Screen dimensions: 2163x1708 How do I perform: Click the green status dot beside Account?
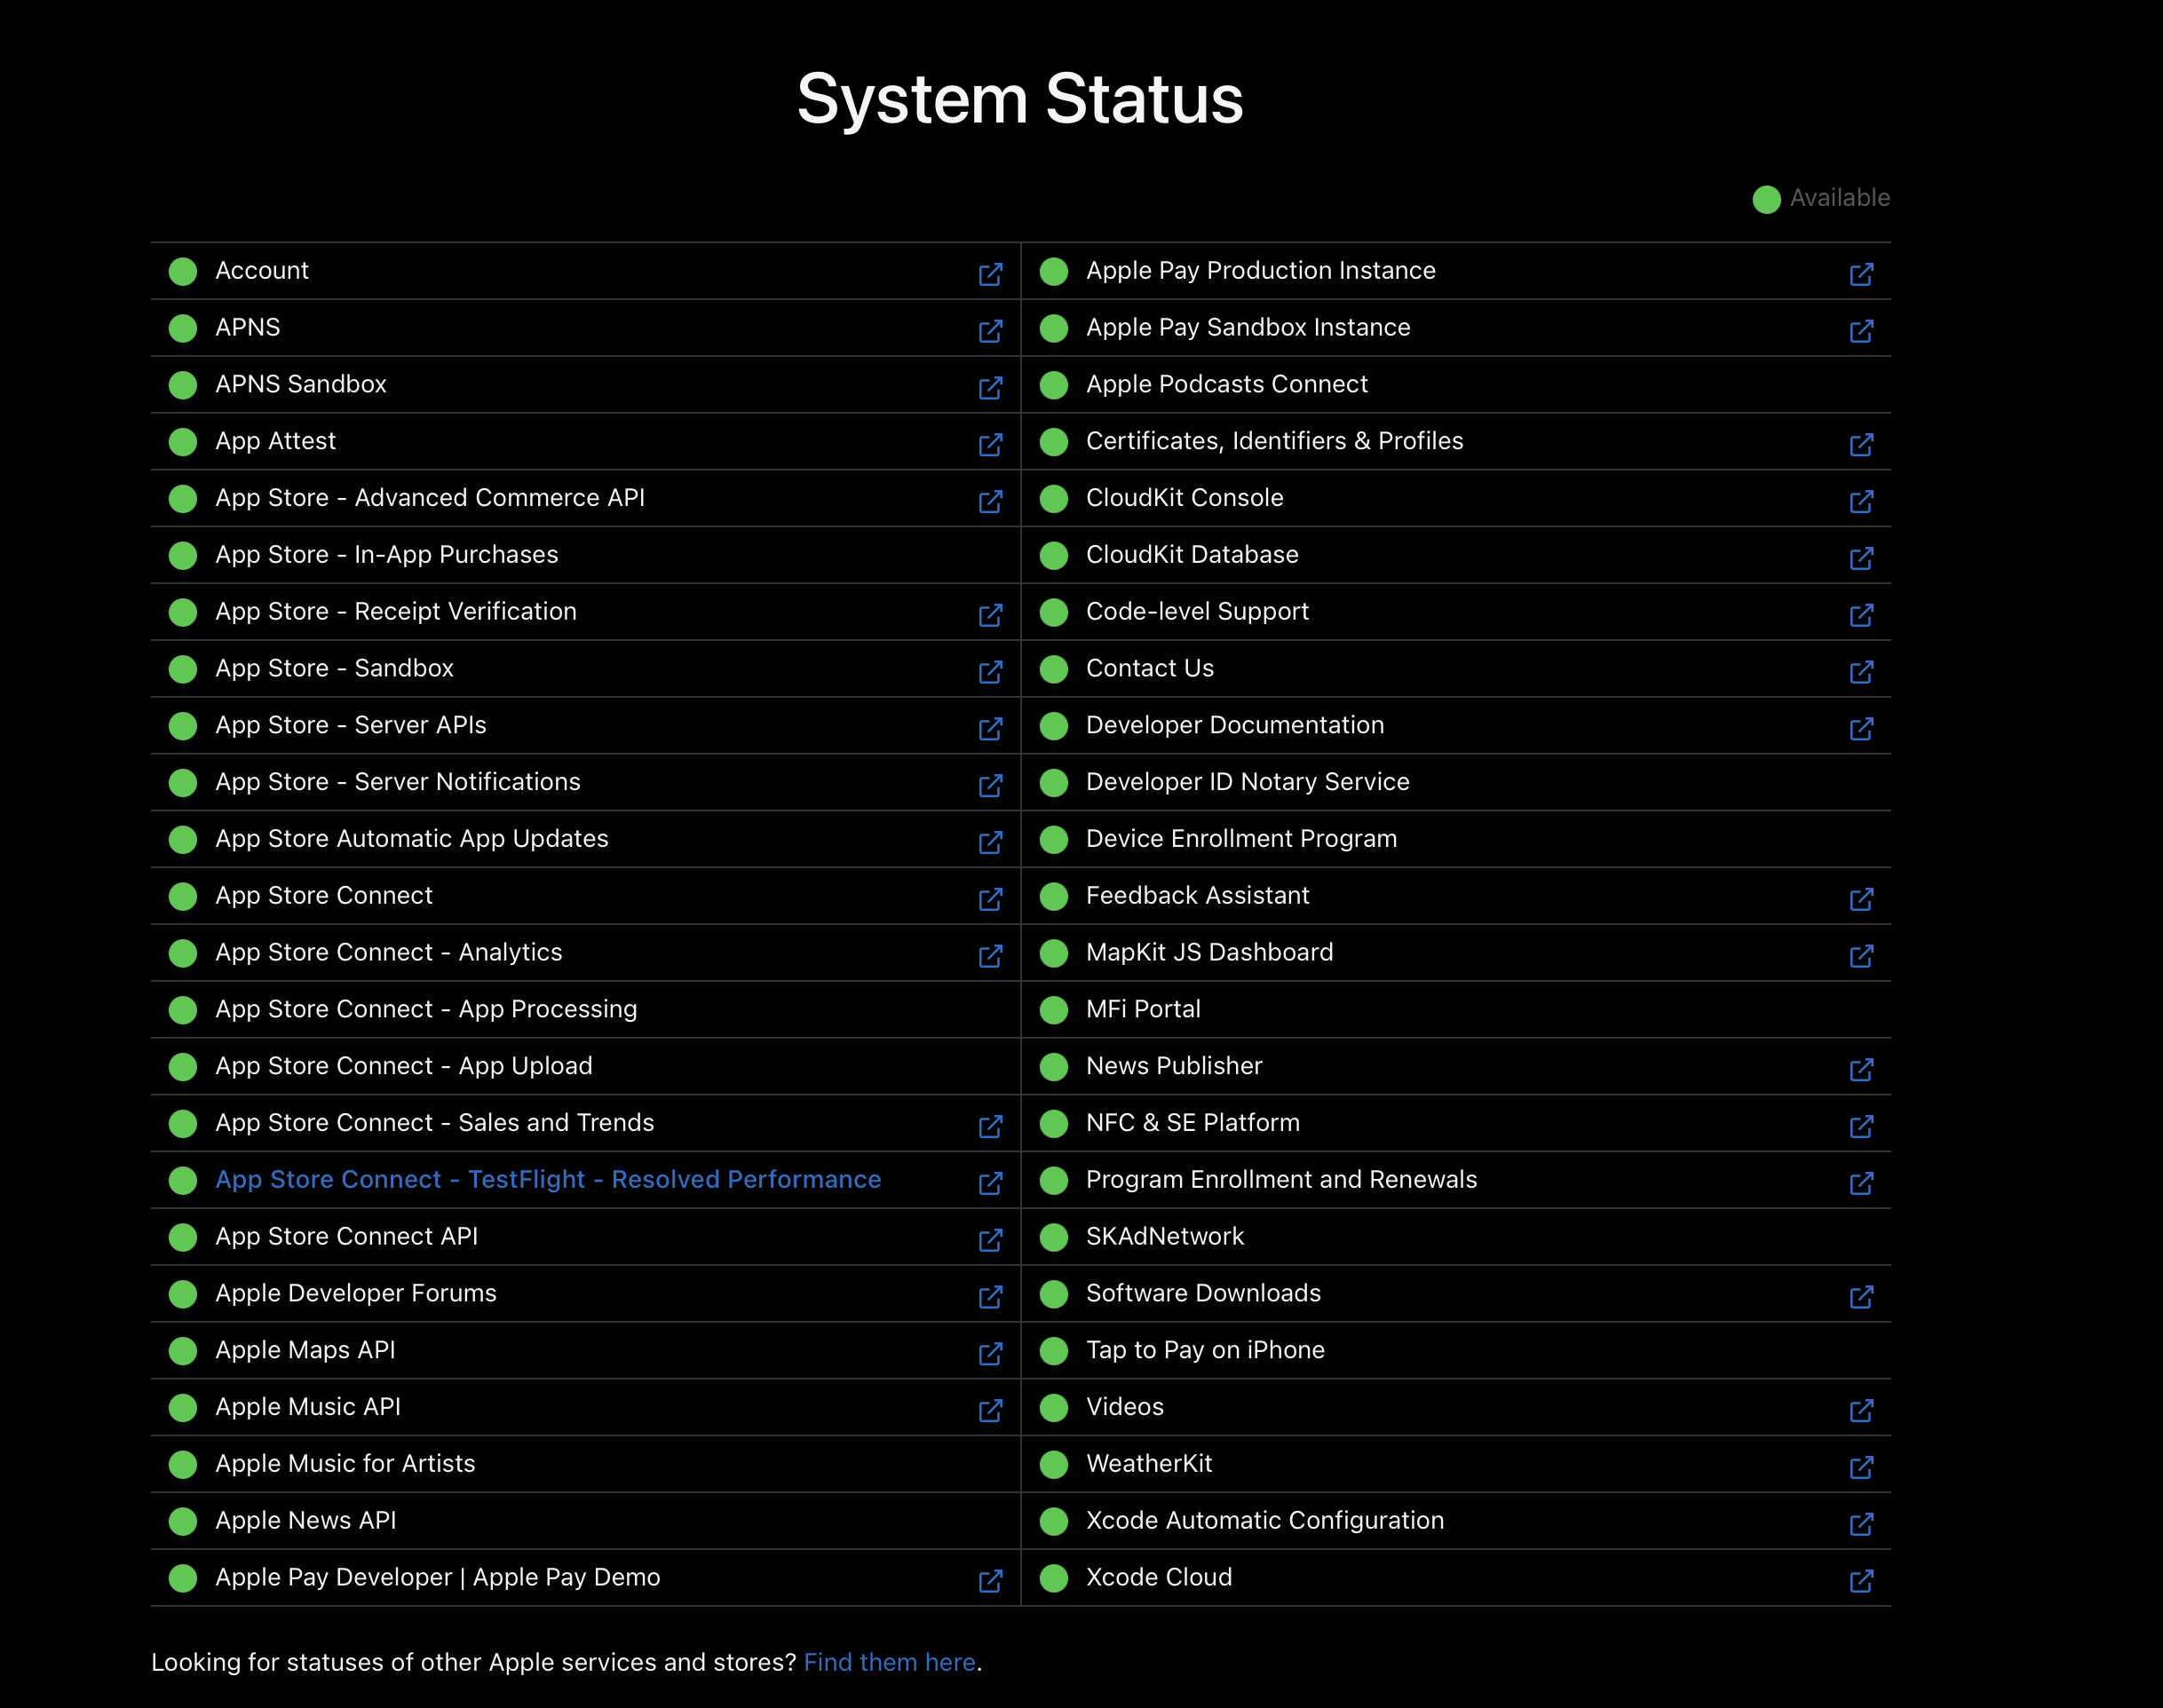(183, 272)
